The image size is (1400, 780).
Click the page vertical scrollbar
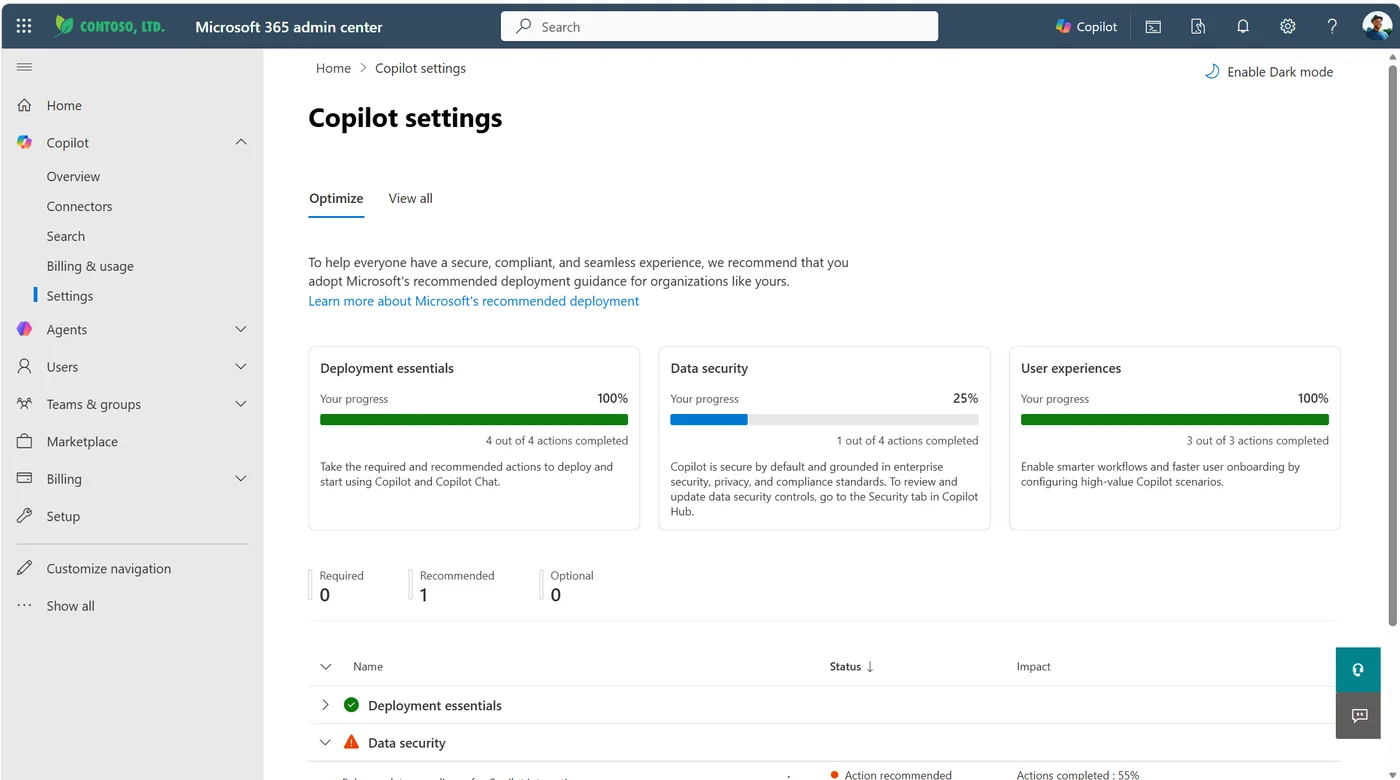pos(1392,345)
